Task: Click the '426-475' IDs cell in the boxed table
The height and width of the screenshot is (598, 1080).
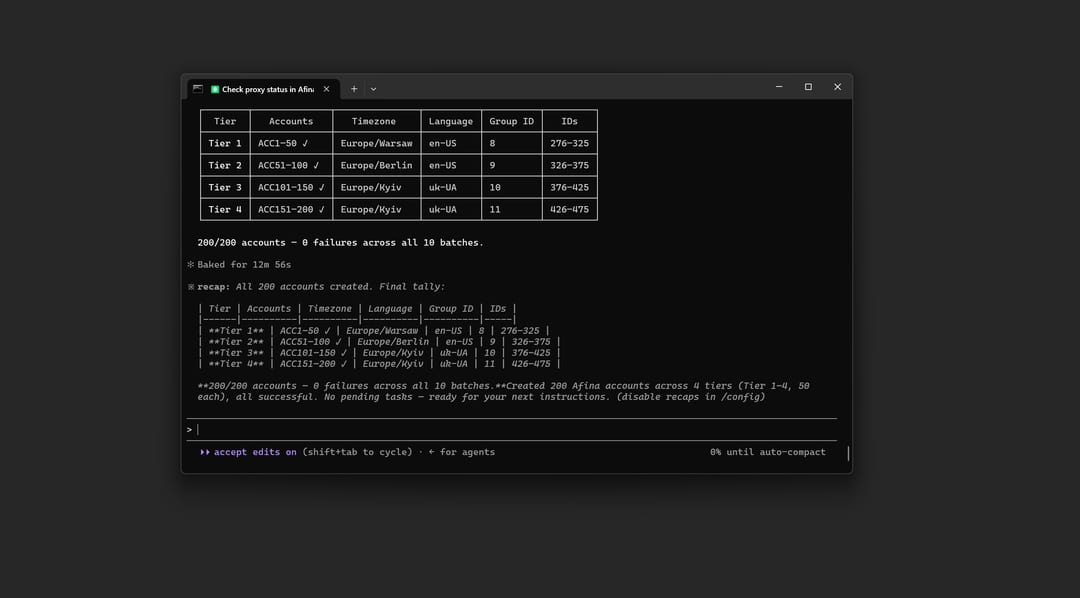Action: (570, 209)
